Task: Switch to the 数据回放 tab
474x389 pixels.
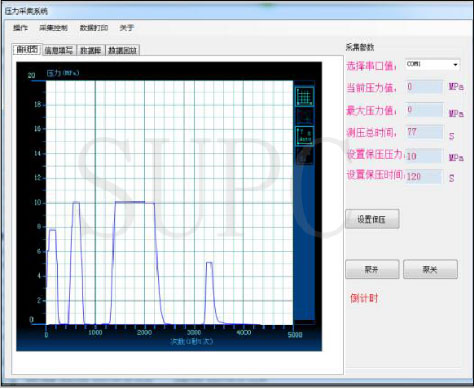Action: pyautogui.click(x=122, y=50)
